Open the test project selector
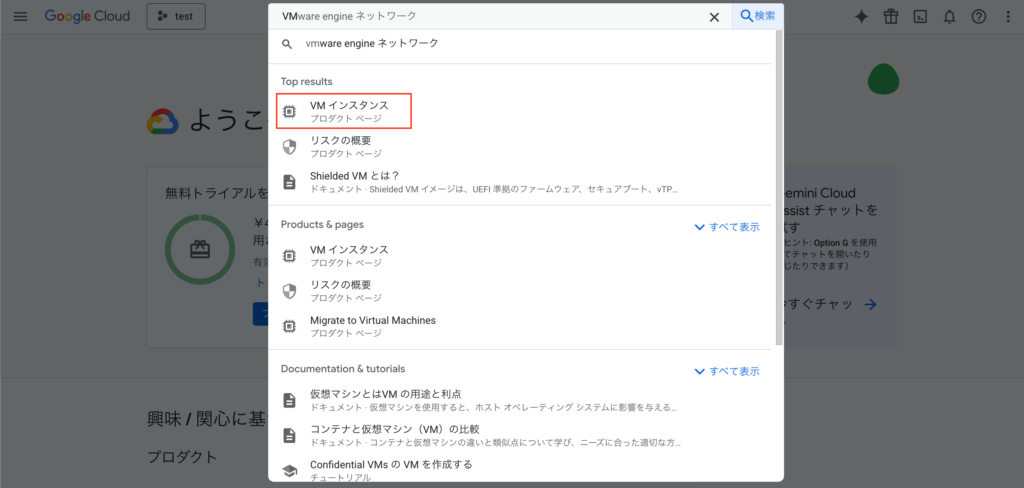Viewport: 1024px width, 488px height. coord(176,17)
